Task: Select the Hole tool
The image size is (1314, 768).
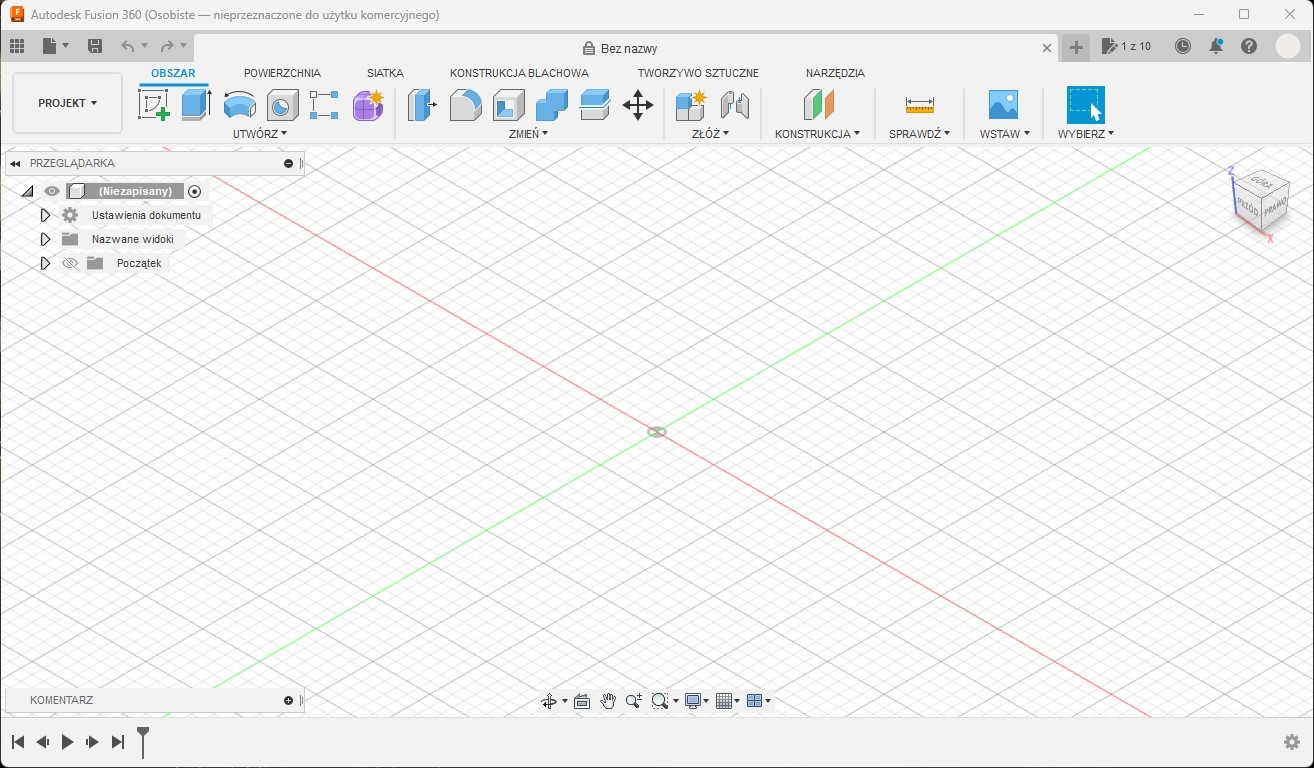Action: pos(282,105)
